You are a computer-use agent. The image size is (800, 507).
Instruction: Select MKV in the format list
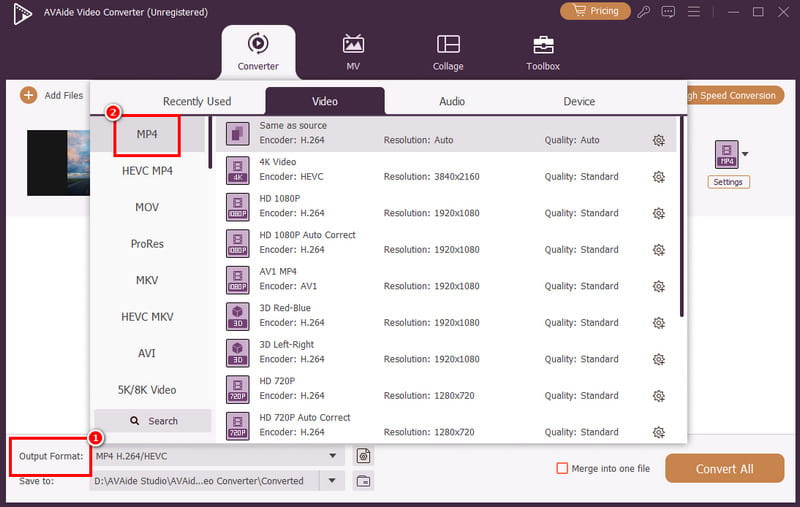point(147,280)
